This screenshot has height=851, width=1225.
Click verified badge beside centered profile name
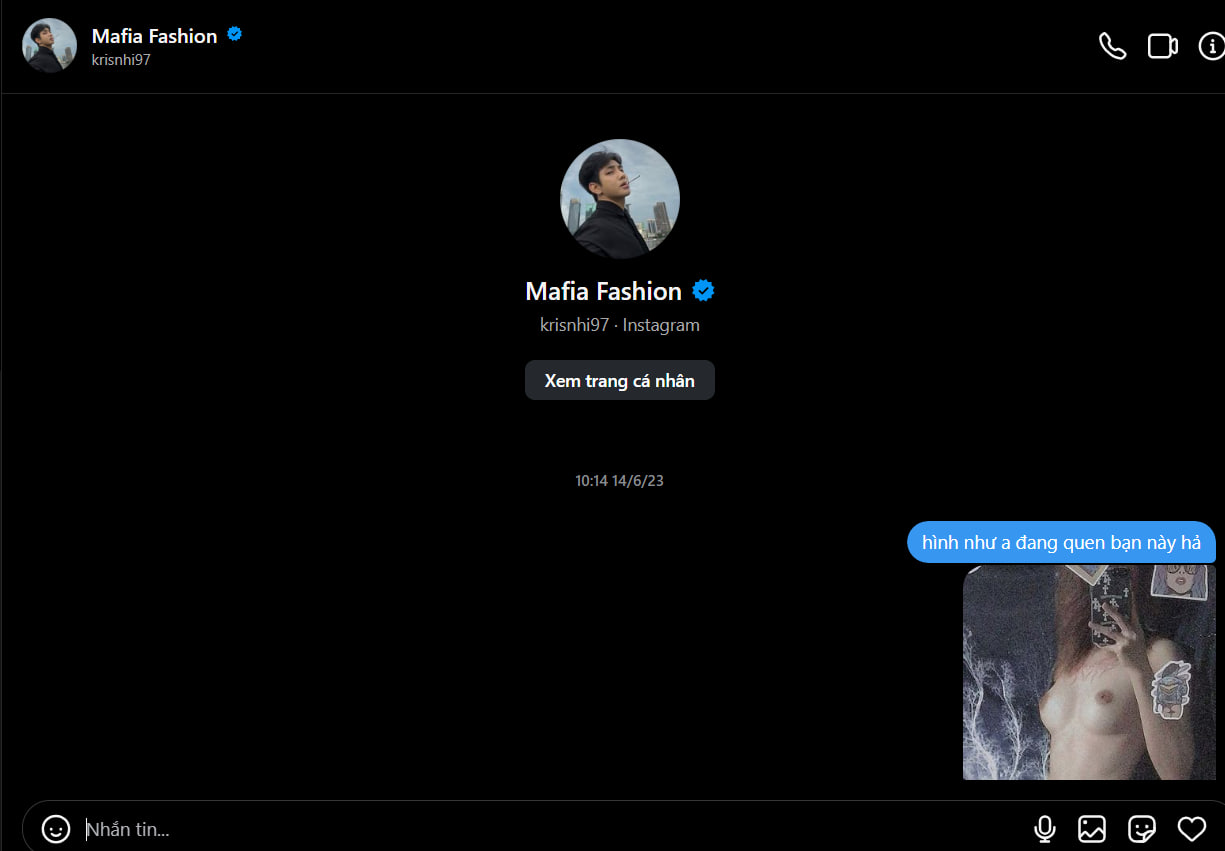coord(704,291)
